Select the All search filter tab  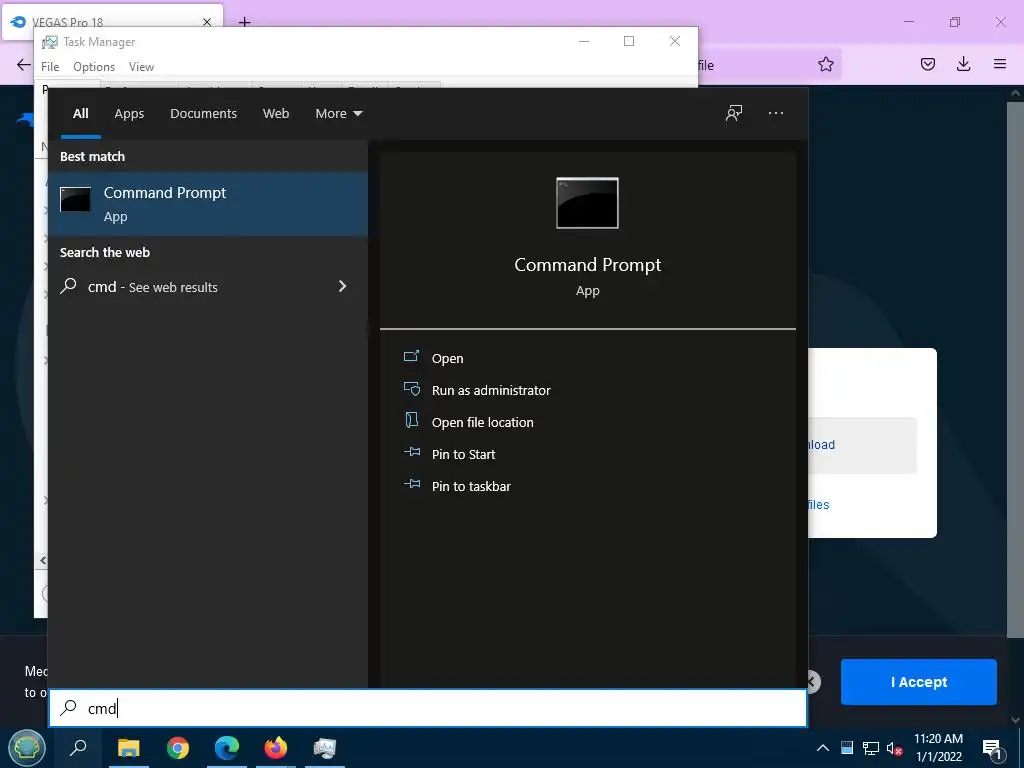[x=81, y=114]
